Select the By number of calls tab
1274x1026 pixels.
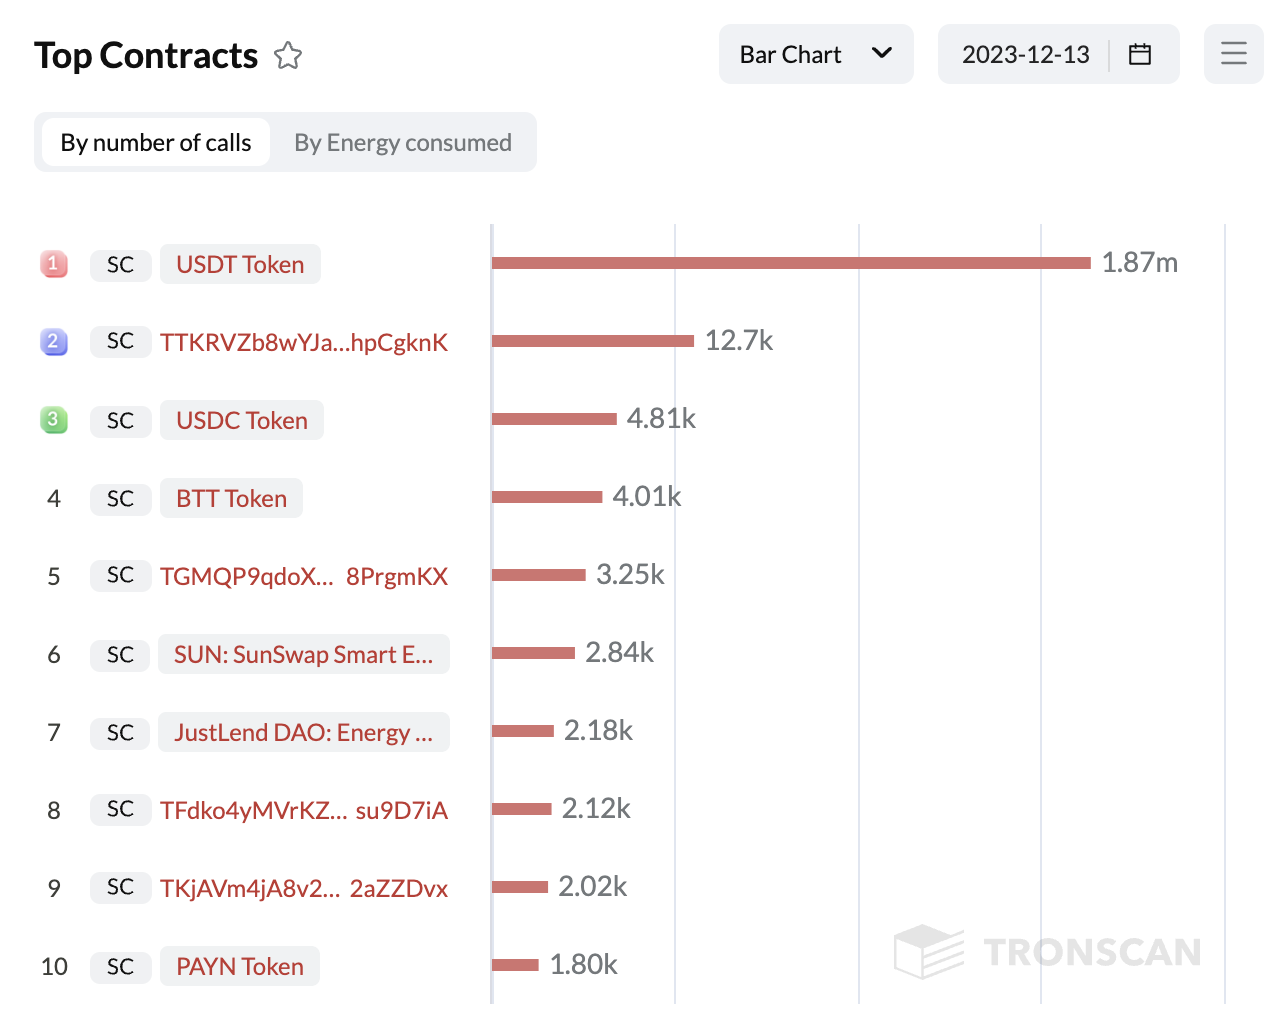point(156,143)
